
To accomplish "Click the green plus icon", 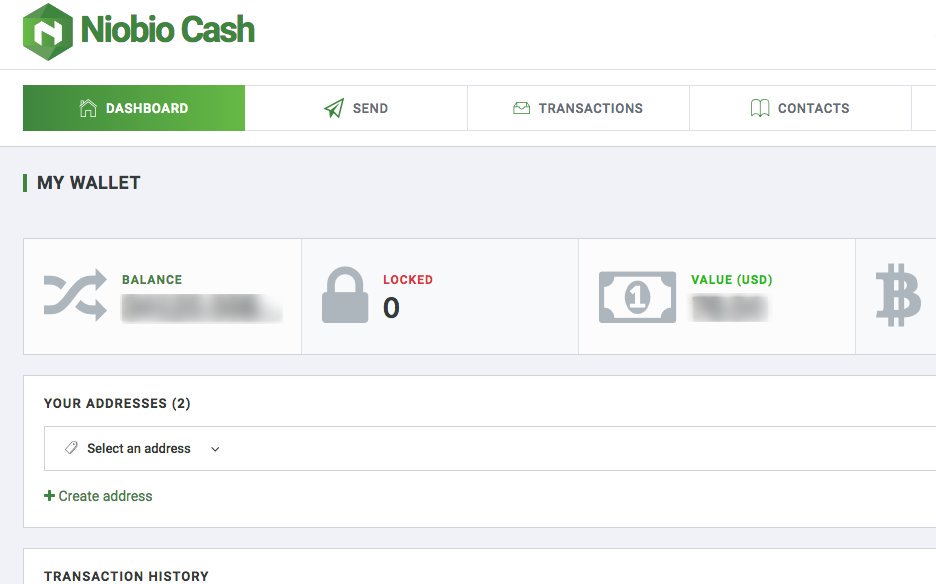I will click(49, 496).
